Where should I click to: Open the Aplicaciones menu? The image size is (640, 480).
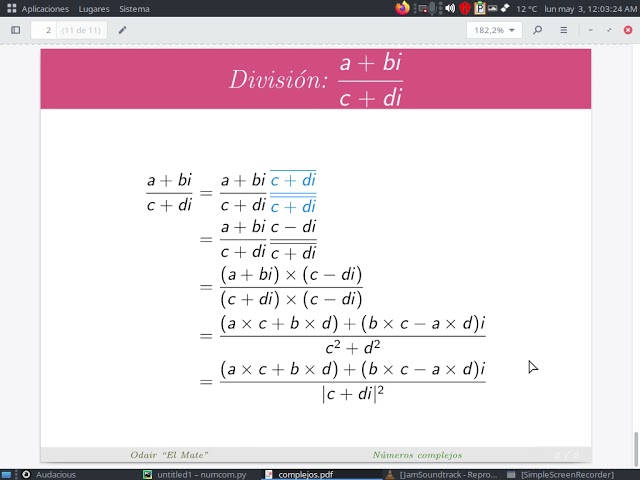(x=45, y=9)
